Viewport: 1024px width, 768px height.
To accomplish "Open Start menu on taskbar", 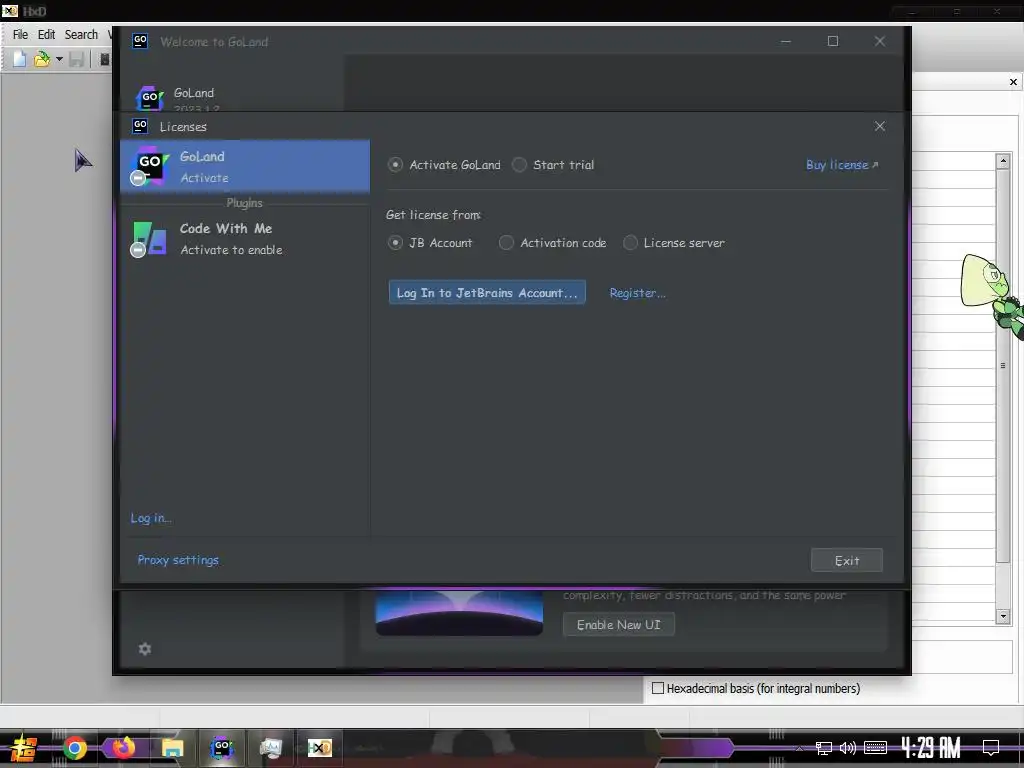I will point(22,748).
